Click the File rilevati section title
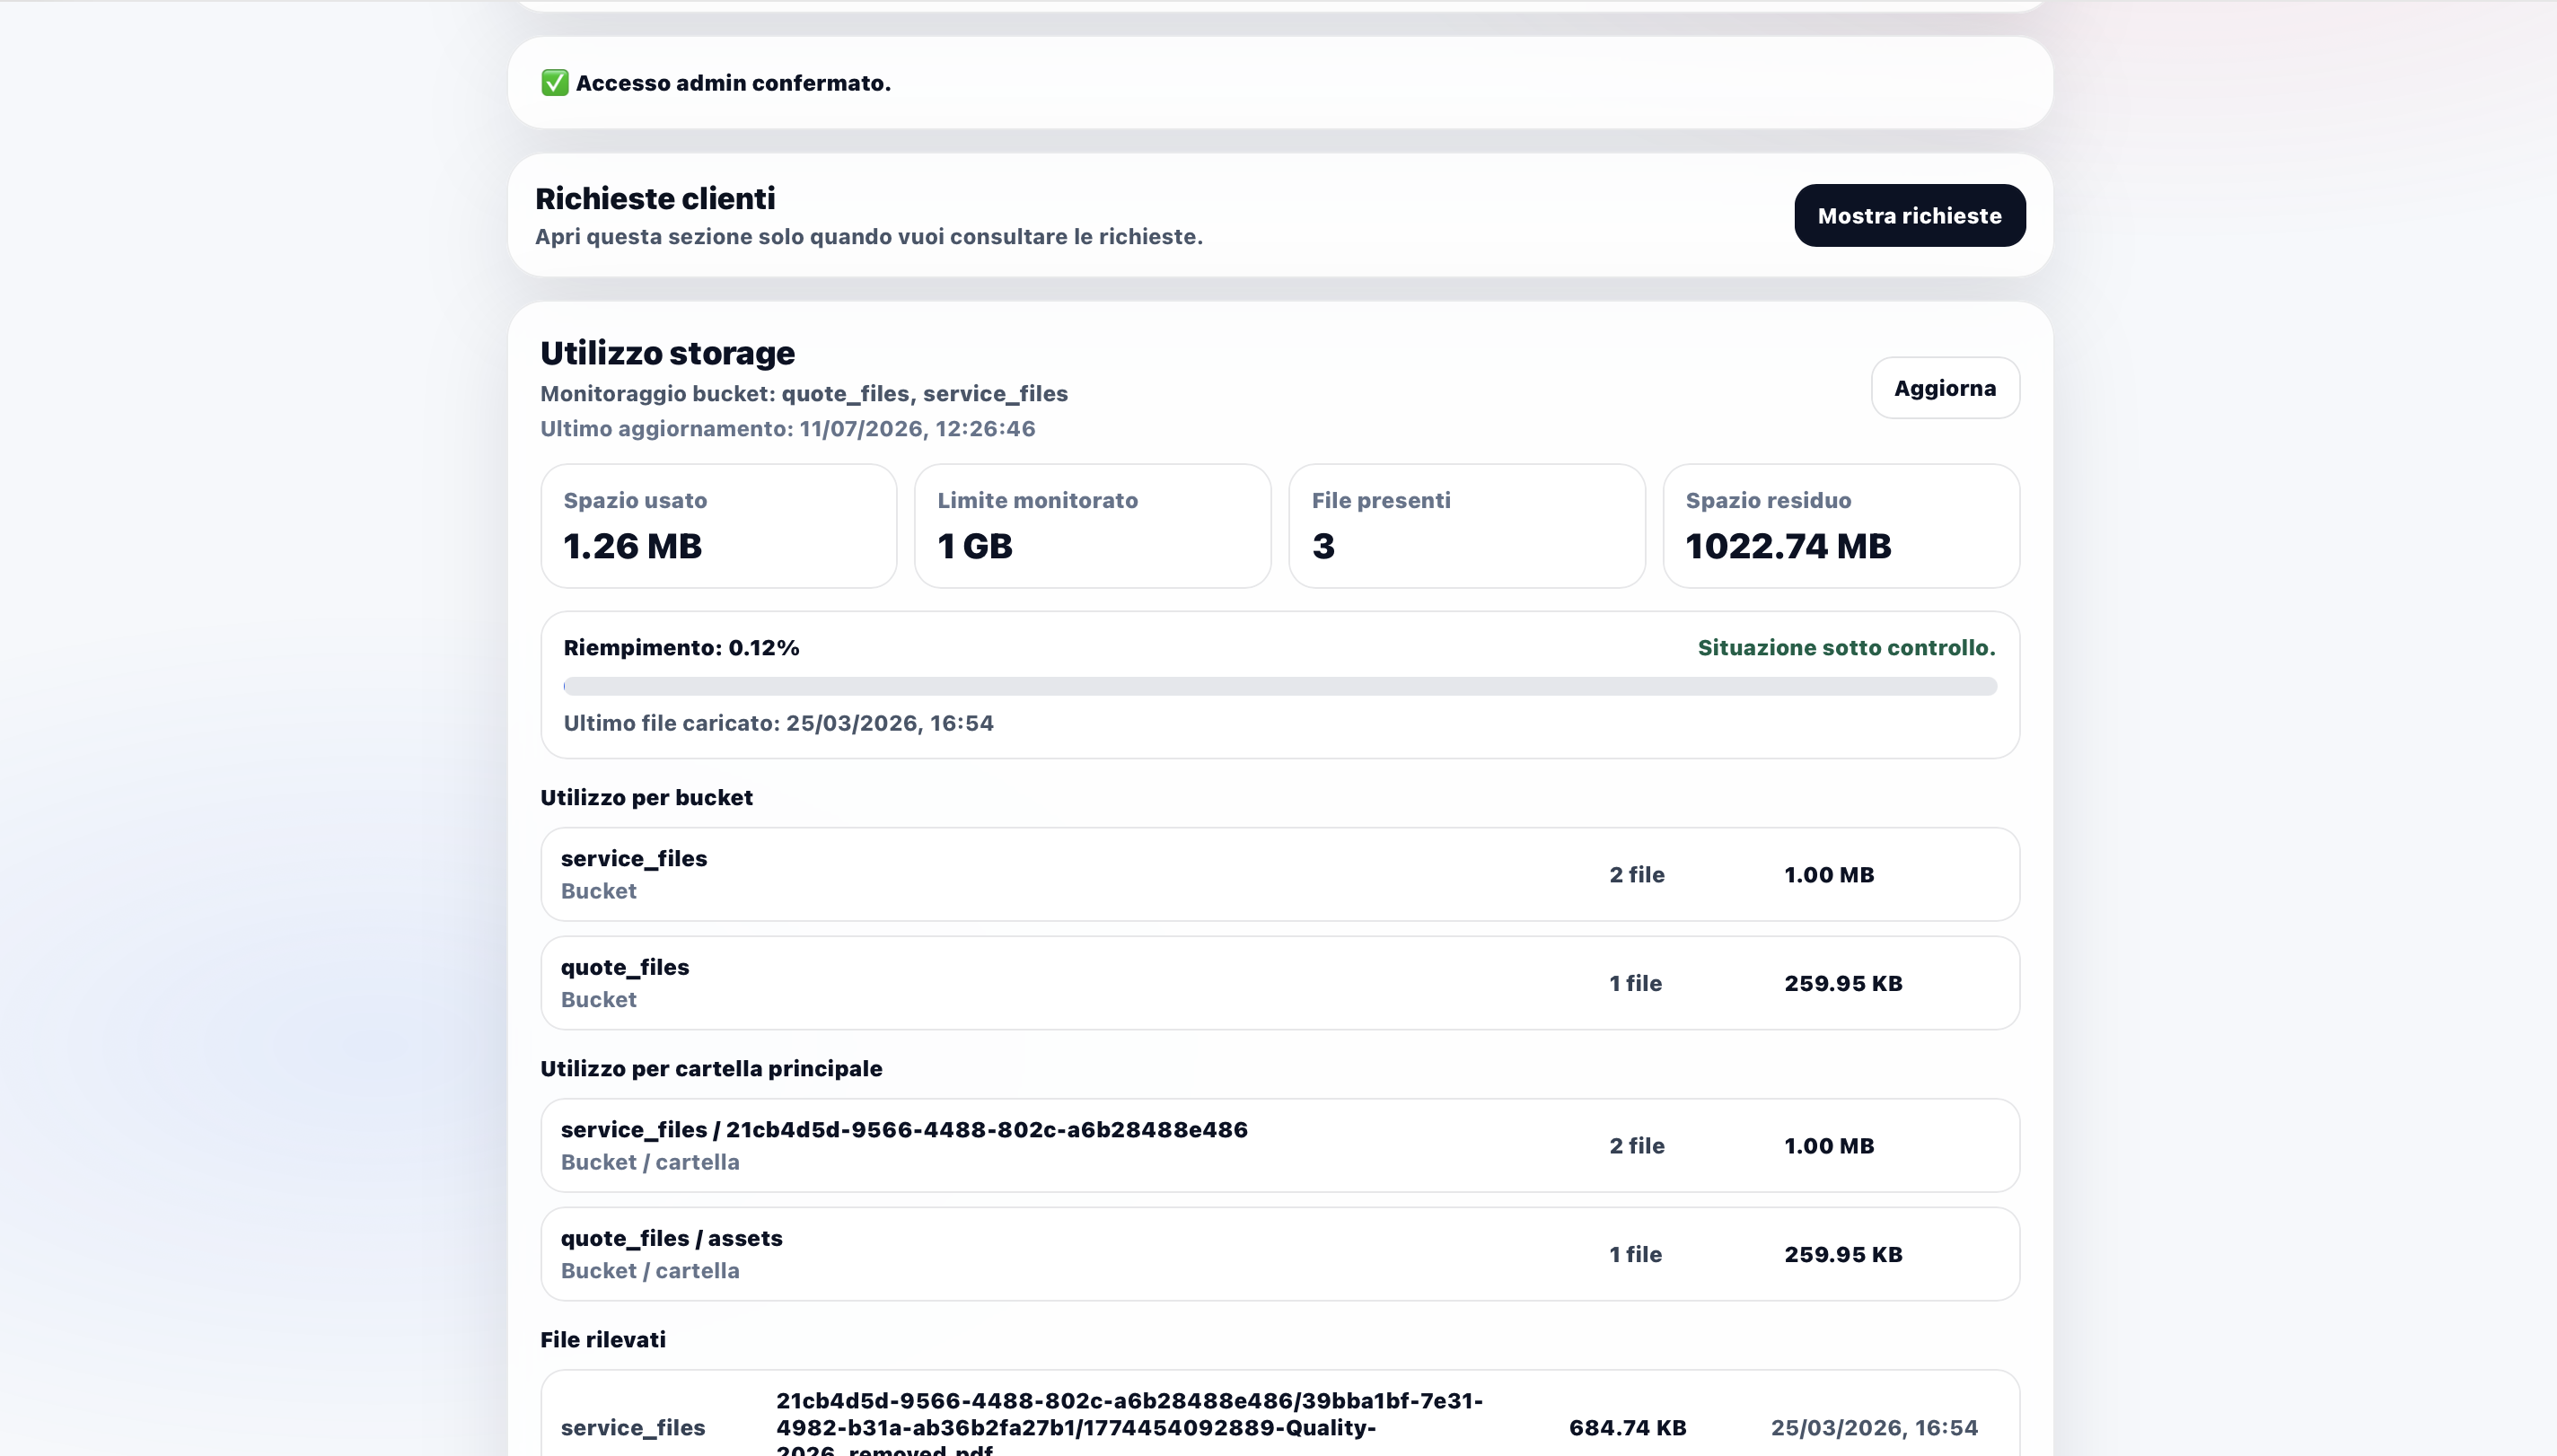Image resolution: width=2557 pixels, height=1456 pixels. (602, 1340)
